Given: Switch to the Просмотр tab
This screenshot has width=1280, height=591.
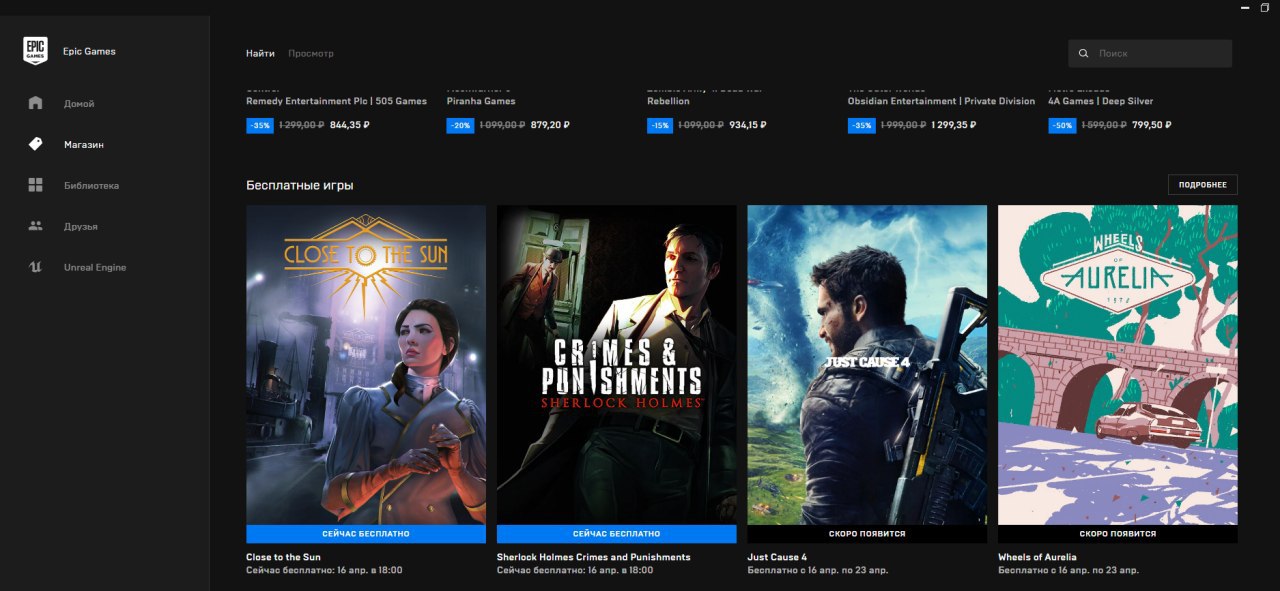Looking at the screenshot, I should coord(311,53).
